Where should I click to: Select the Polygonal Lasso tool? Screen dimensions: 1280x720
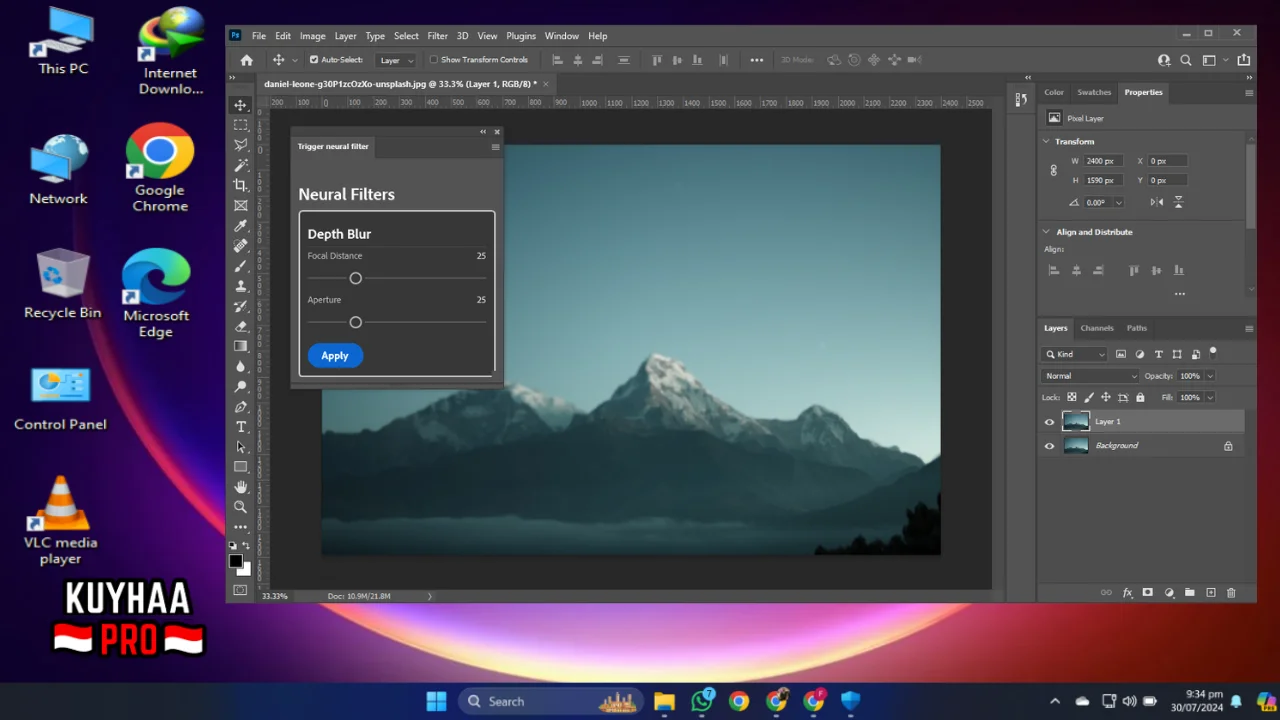click(x=241, y=145)
